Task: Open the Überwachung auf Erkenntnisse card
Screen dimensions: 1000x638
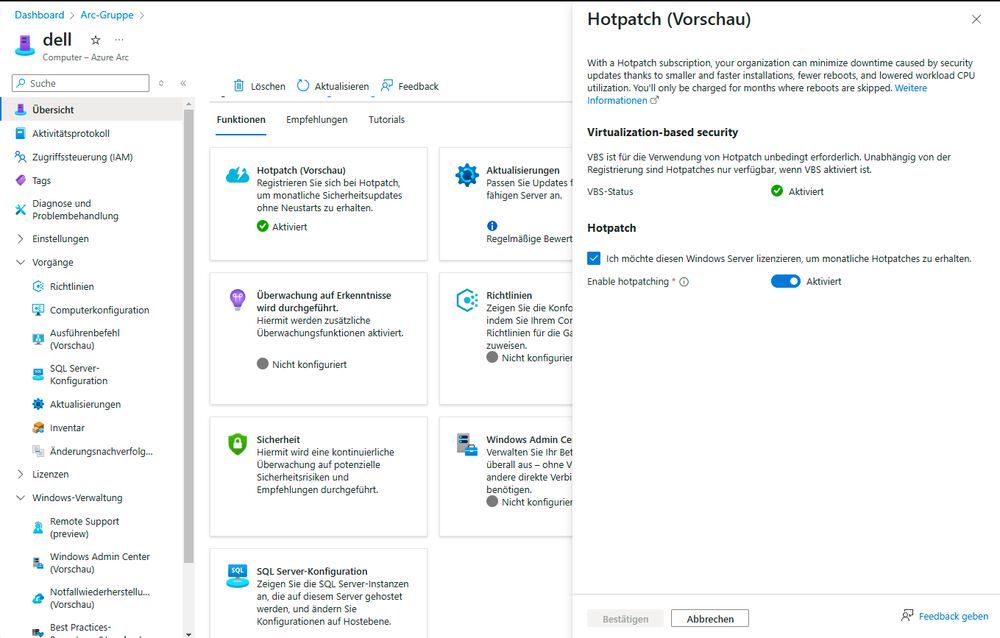Action: click(x=318, y=339)
